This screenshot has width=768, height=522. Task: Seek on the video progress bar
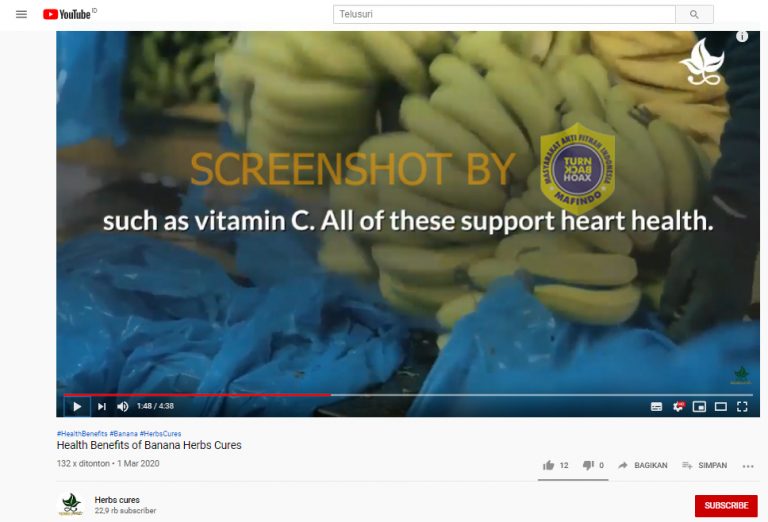408,394
